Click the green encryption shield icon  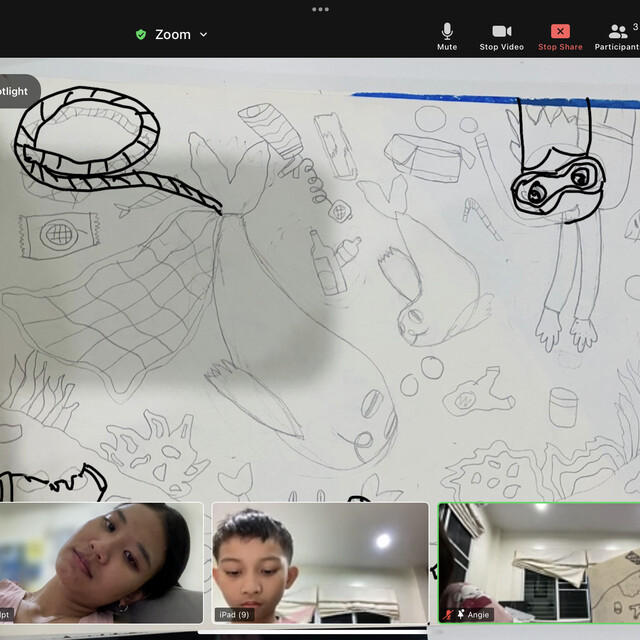point(141,34)
